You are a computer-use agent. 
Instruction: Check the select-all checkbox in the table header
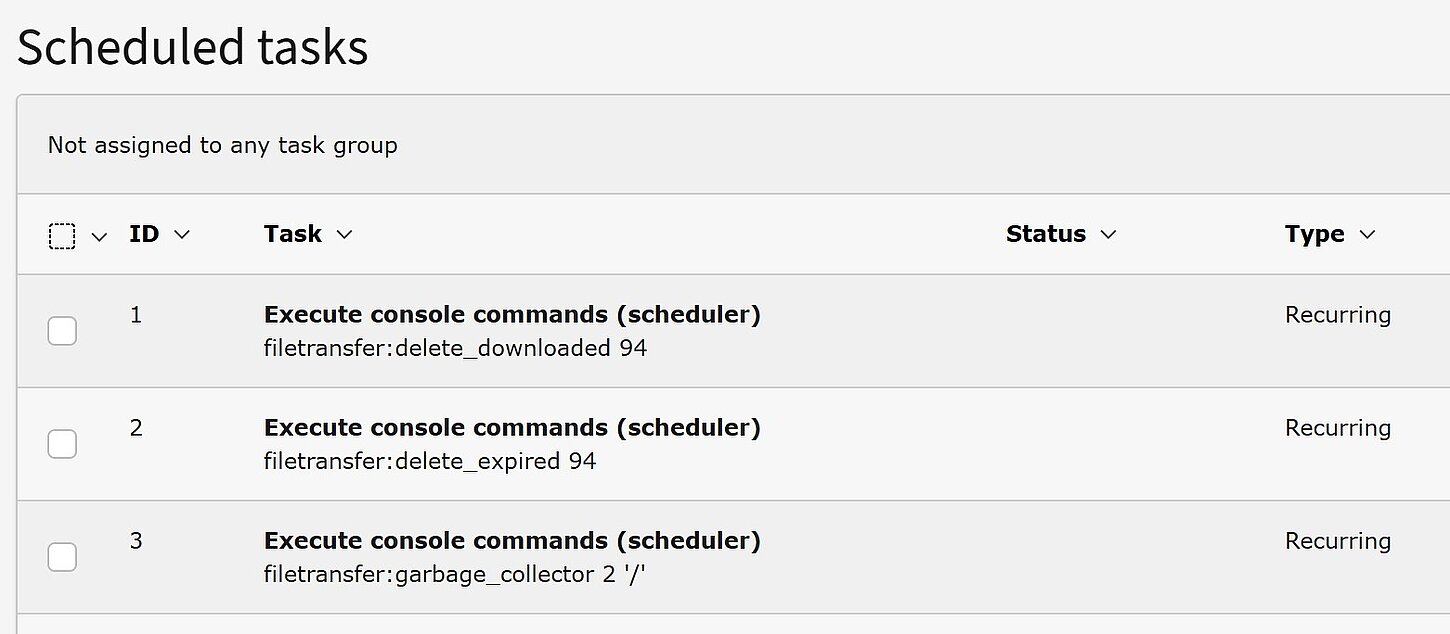tap(62, 234)
